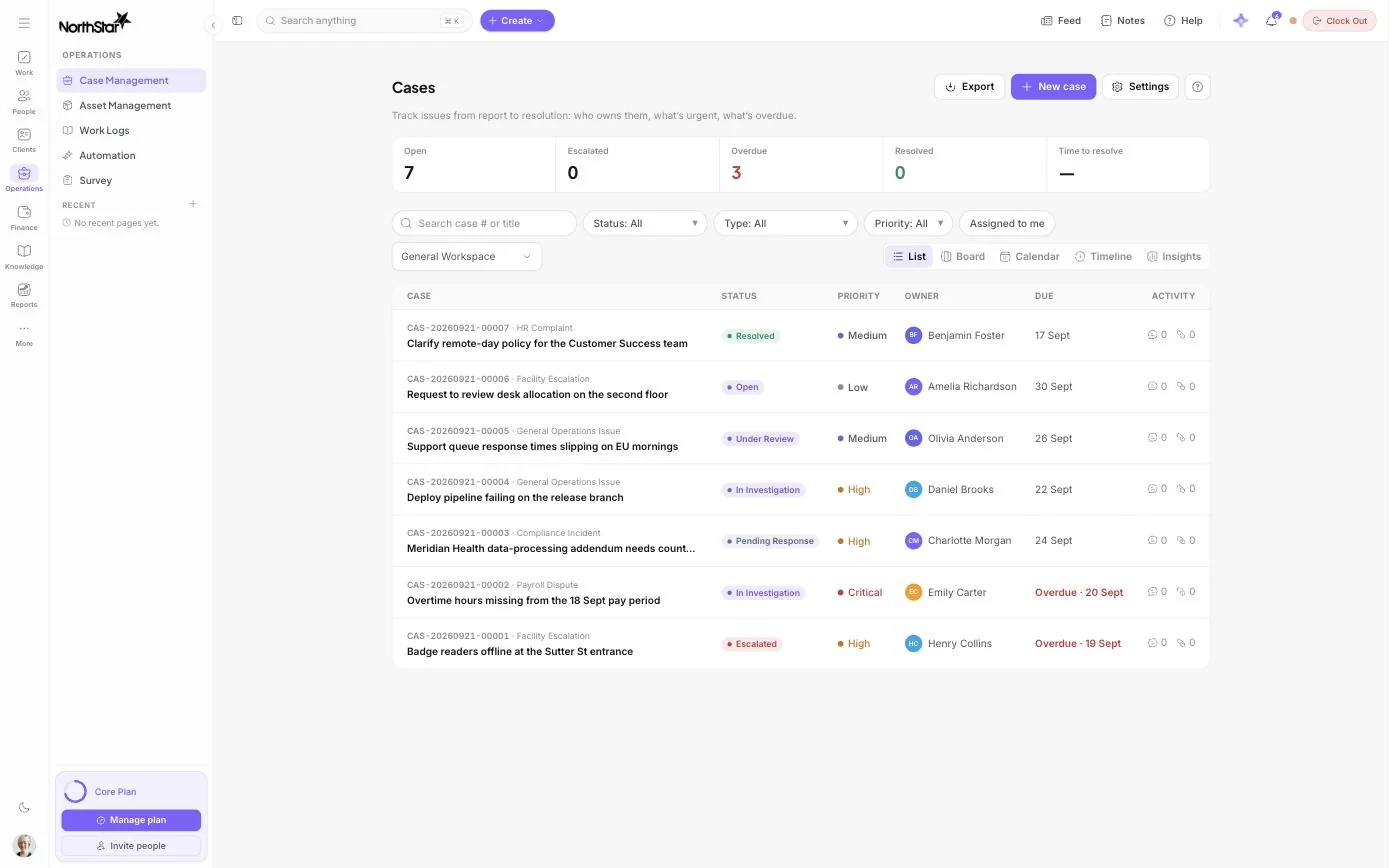1389x868 pixels.
Task: Open Work Logs in the sidebar
Action: tap(131, 130)
